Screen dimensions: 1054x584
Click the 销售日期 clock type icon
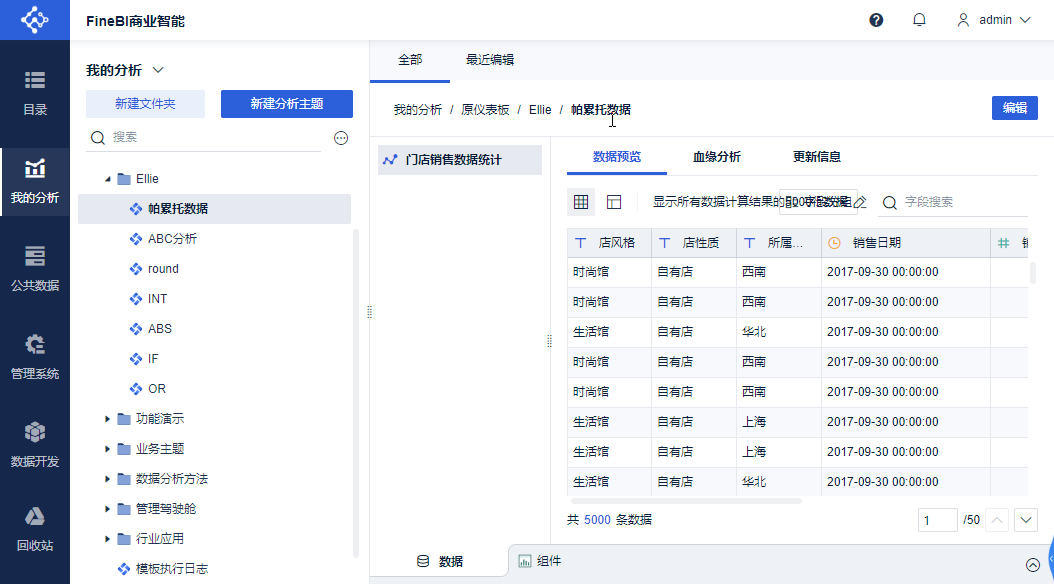click(834, 243)
